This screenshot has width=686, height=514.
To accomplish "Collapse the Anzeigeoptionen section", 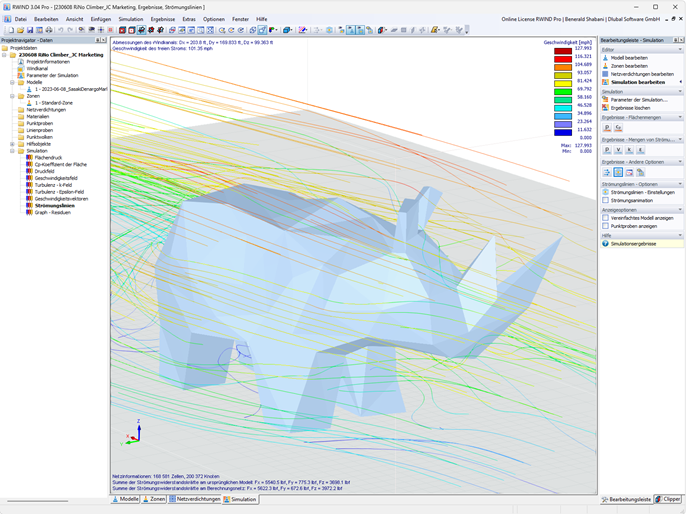I will coord(680,210).
